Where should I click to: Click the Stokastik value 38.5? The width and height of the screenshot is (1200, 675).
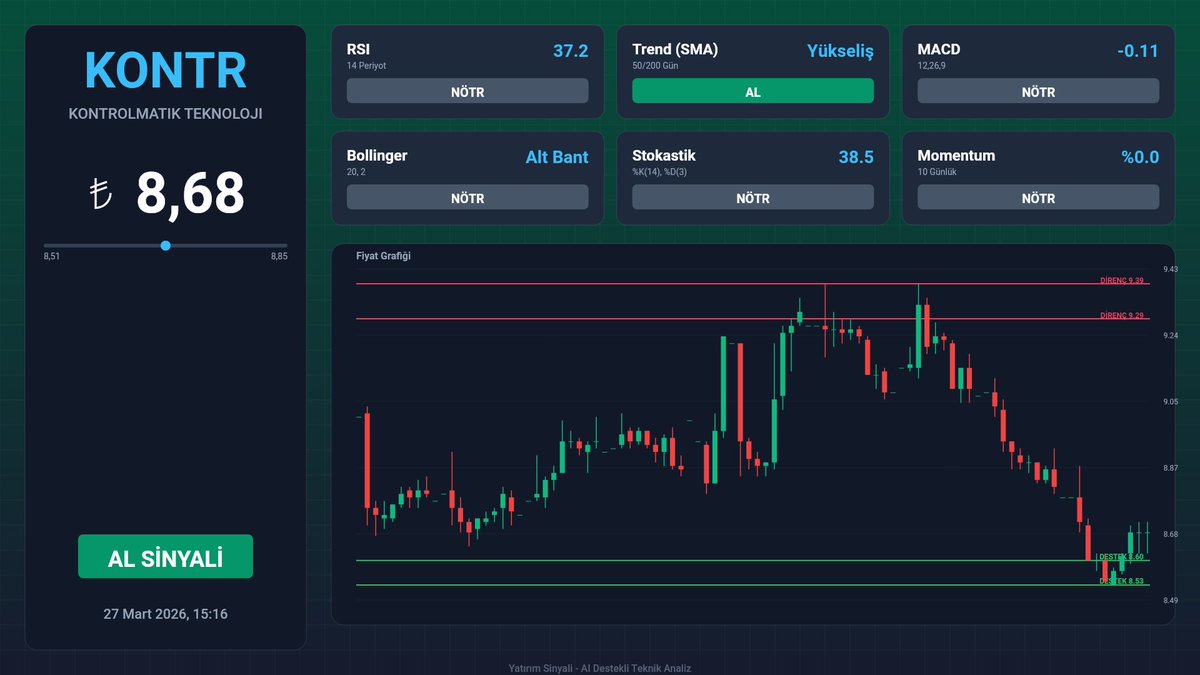pos(856,157)
